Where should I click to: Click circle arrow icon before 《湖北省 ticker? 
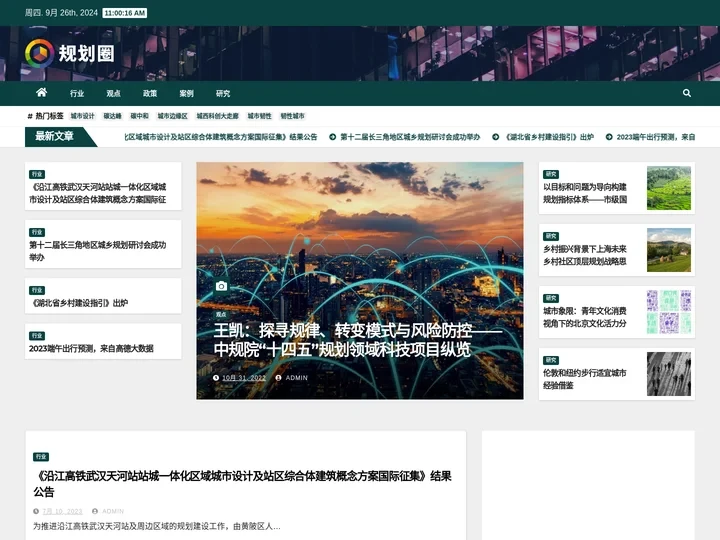(496, 137)
